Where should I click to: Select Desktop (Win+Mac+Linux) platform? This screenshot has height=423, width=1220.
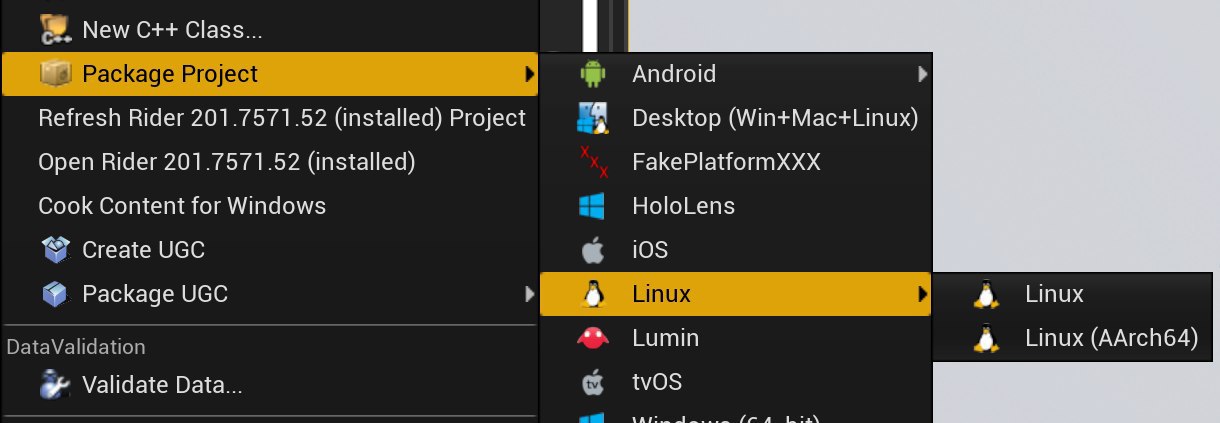point(736,118)
